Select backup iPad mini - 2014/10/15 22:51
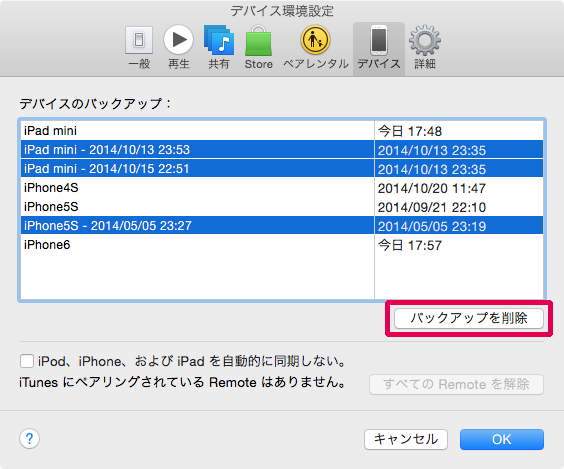The width and height of the screenshot is (564, 469). pyautogui.click(x=282, y=169)
